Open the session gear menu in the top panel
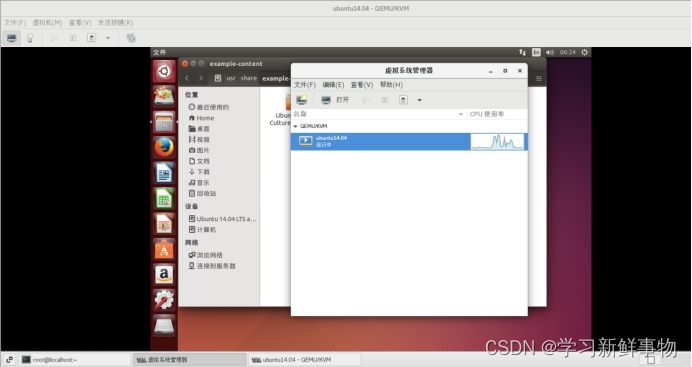 [x=585, y=52]
